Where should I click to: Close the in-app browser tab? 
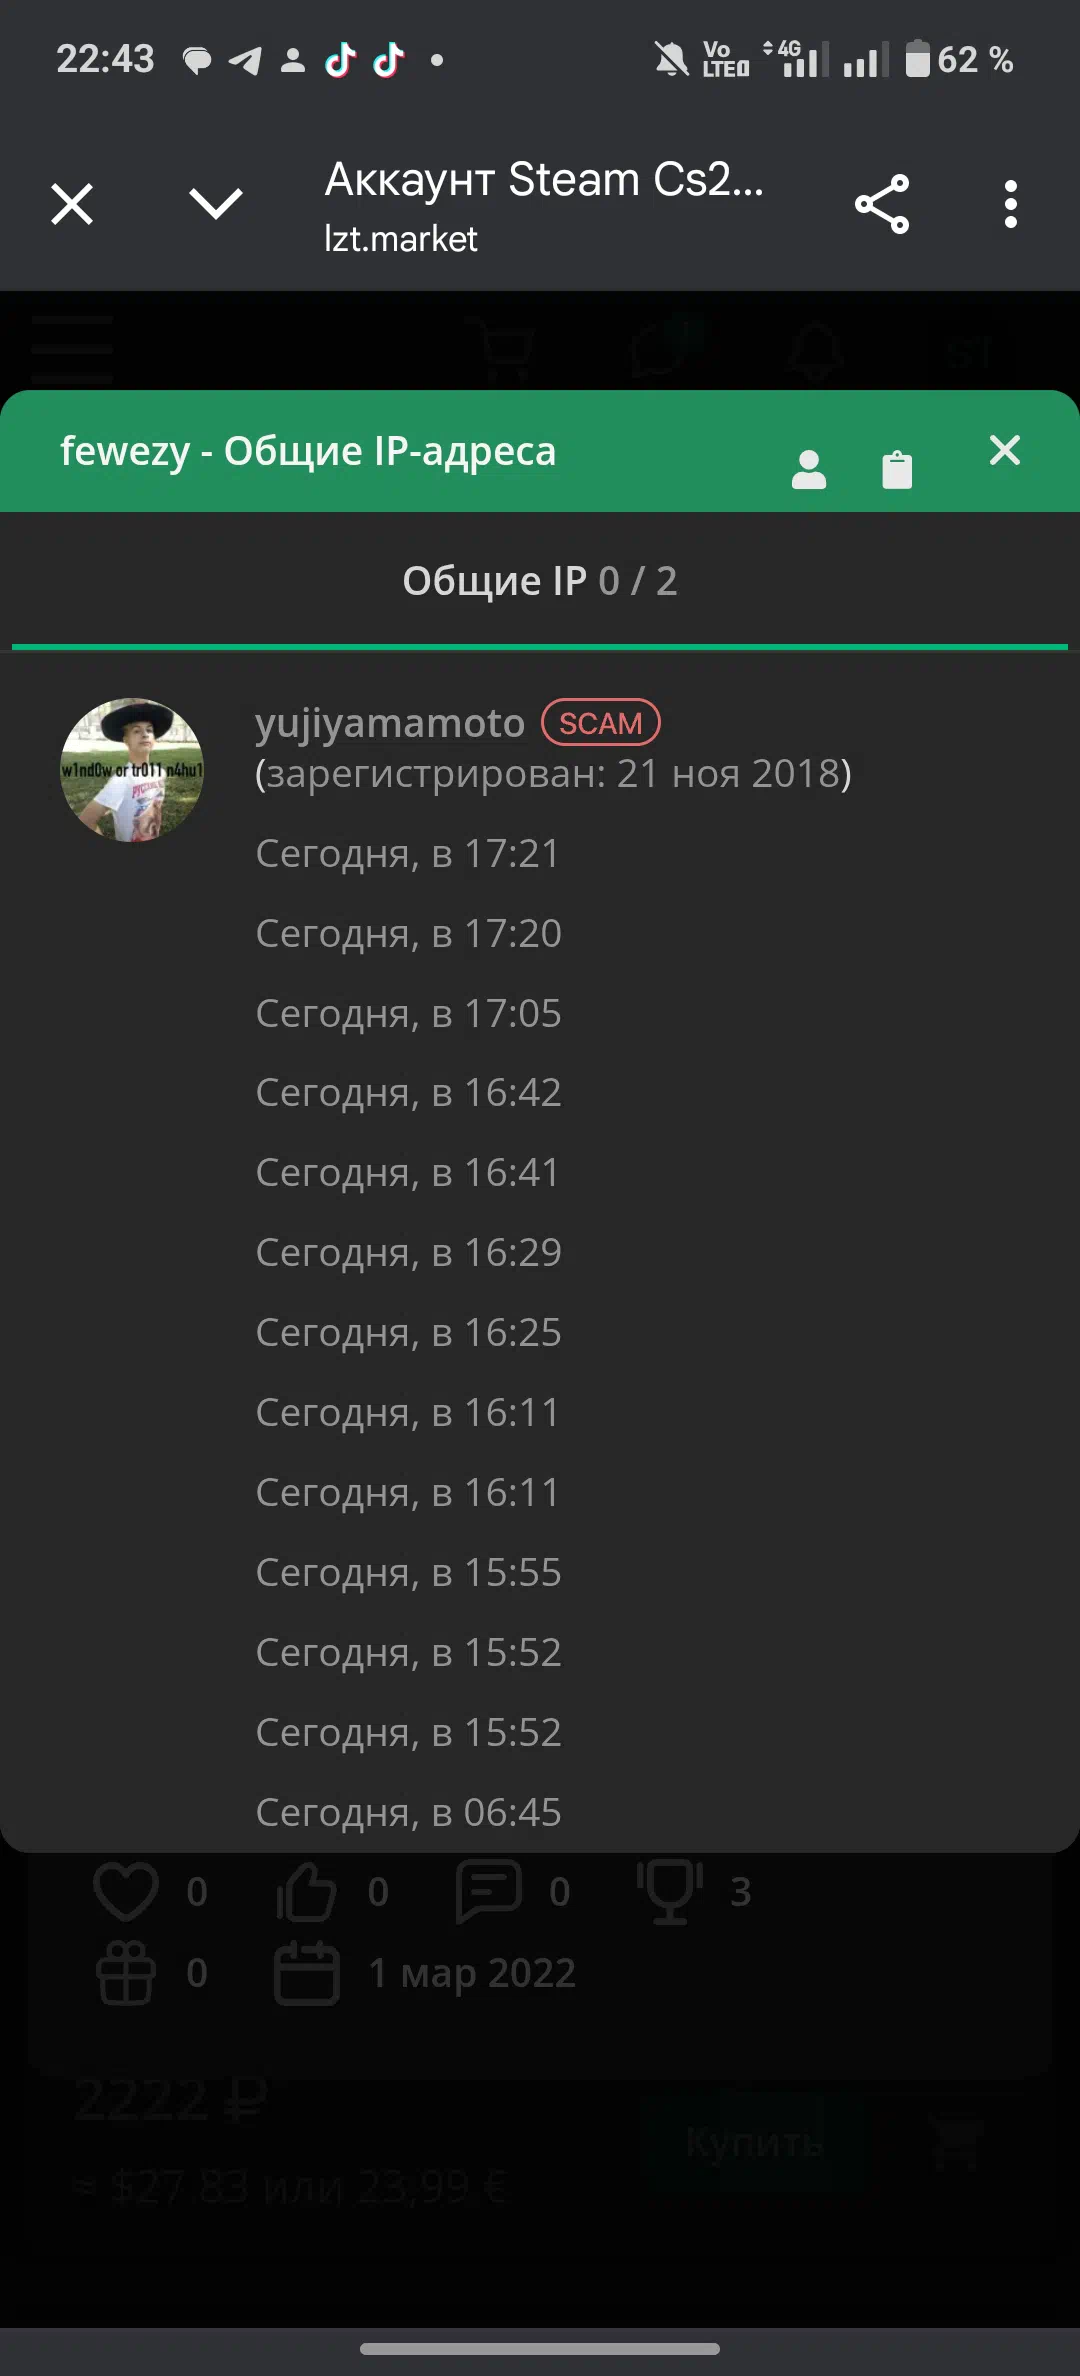coord(72,204)
